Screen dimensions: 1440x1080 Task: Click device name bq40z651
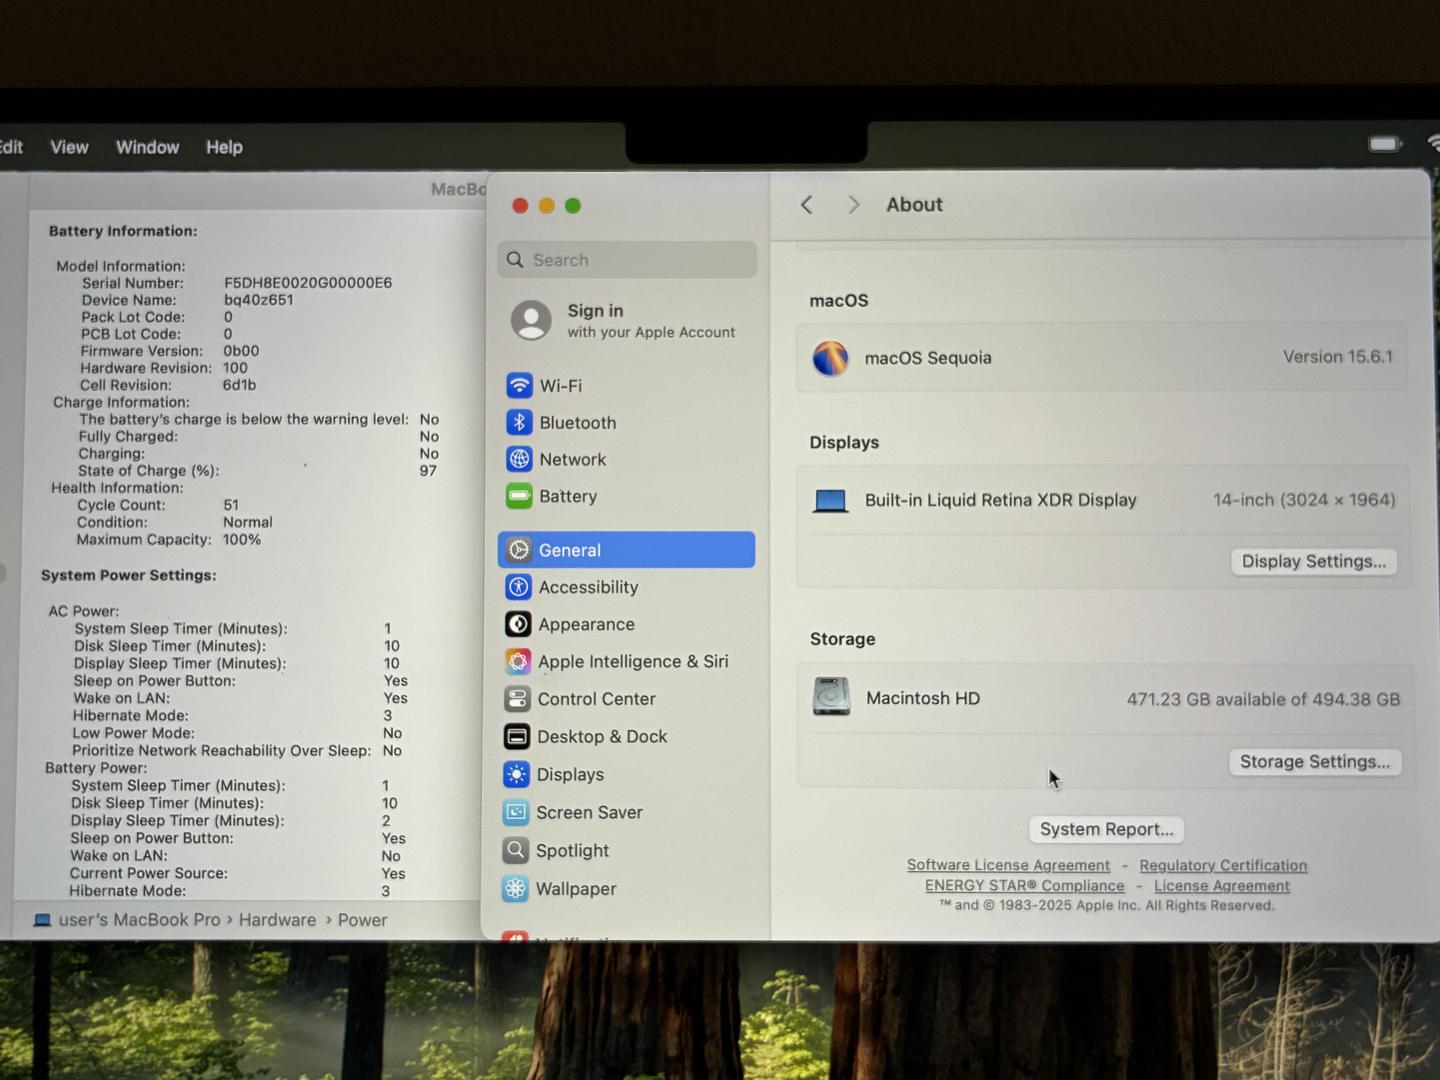point(258,300)
